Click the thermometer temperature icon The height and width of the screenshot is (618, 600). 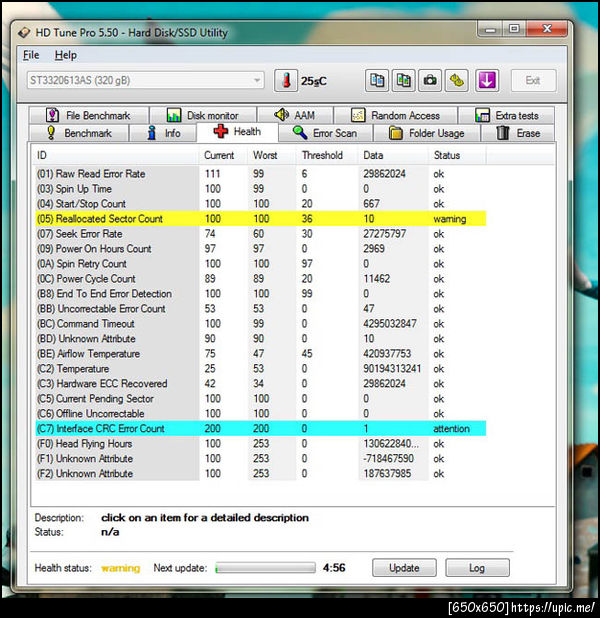point(285,80)
